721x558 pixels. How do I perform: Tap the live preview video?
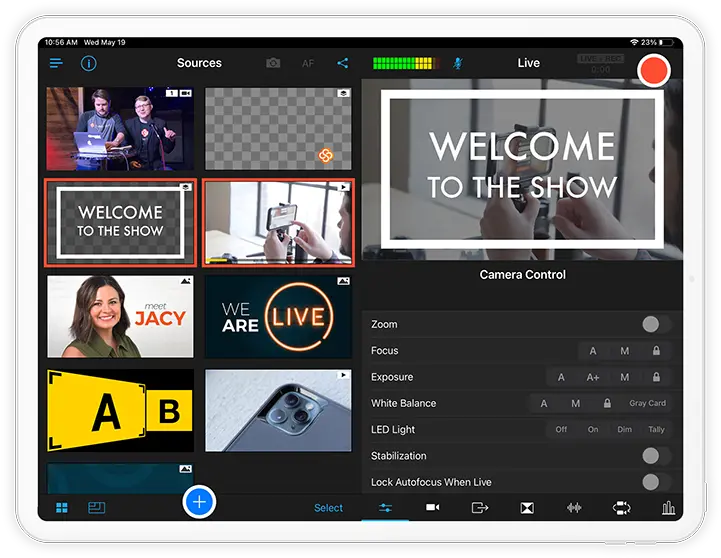522,170
